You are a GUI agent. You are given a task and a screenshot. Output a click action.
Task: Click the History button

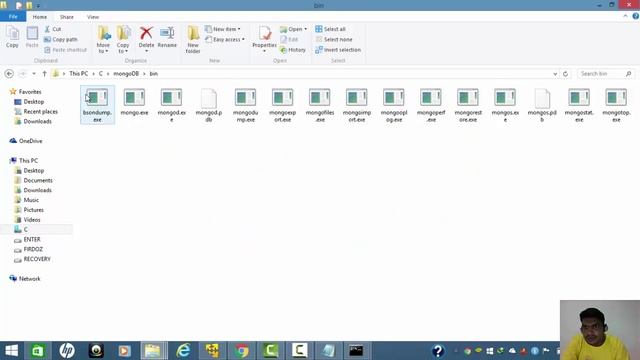tap(293, 50)
